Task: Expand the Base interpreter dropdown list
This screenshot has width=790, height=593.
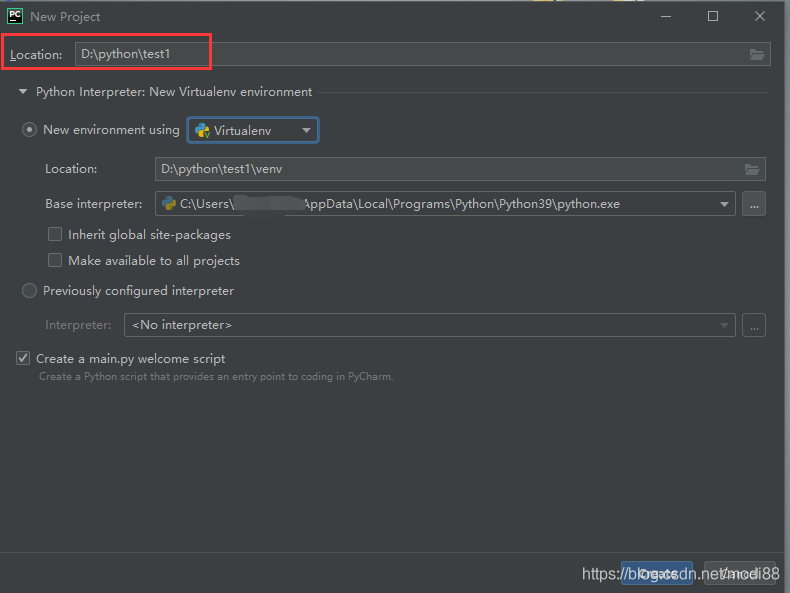Action: pos(725,204)
